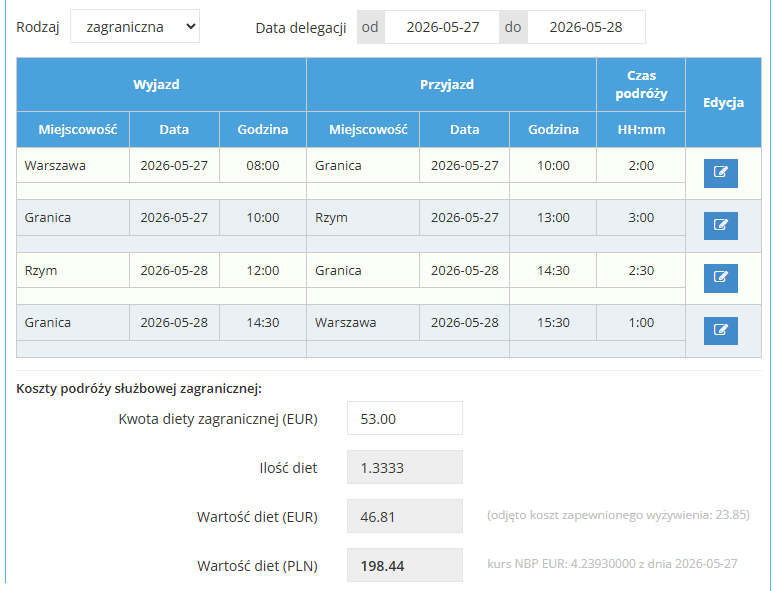Click the Wartość diet (PLN) field 198.44
The width and height of the screenshot is (775, 591).
click(x=405, y=565)
